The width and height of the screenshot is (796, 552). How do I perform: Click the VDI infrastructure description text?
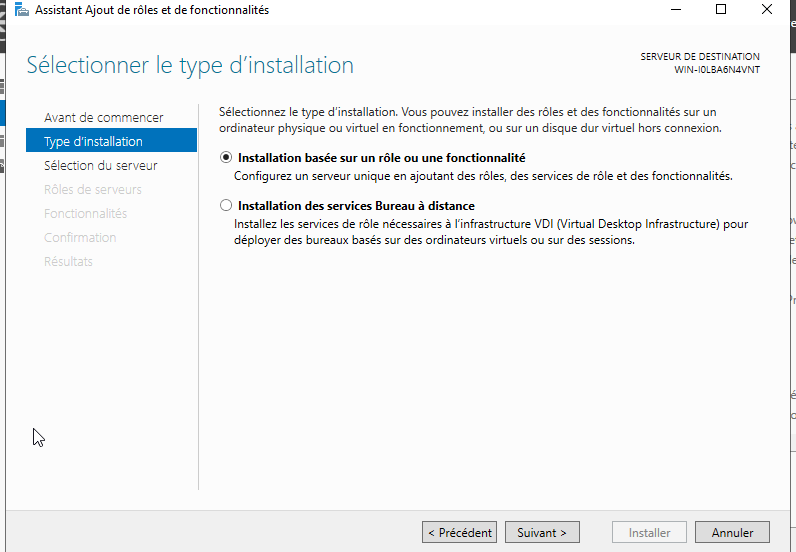click(x=490, y=233)
